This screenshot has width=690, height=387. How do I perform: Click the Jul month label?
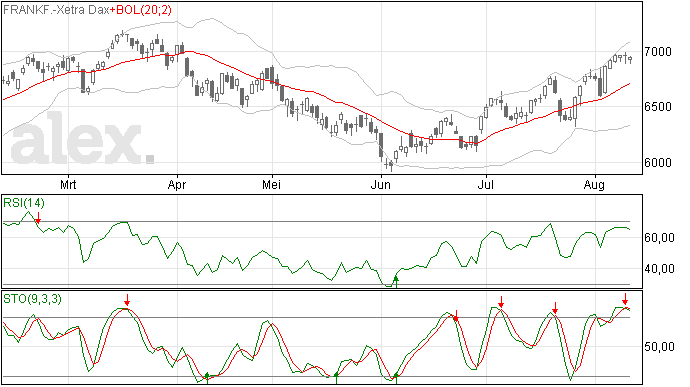tap(486, 184)
